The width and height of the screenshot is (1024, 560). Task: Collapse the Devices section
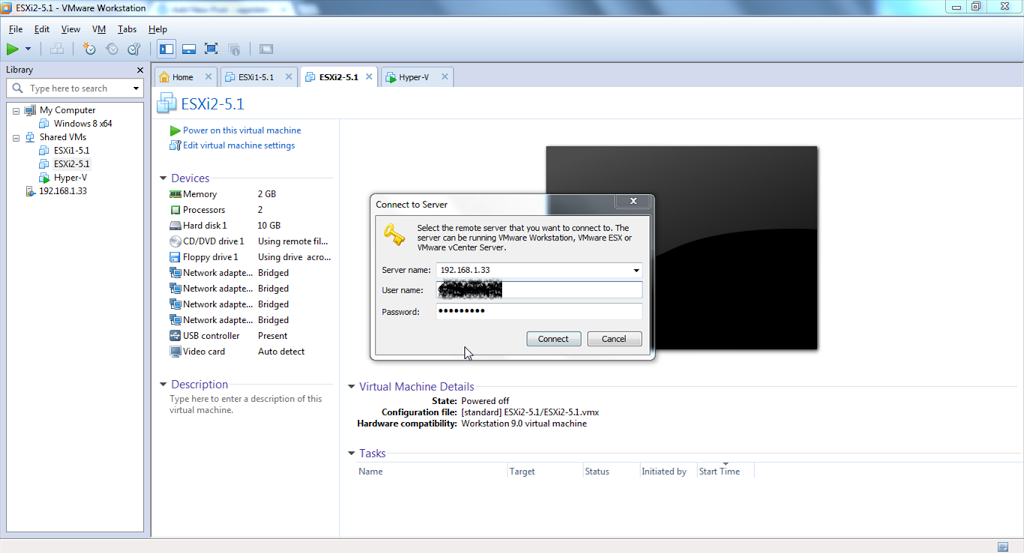coord(163,178)
